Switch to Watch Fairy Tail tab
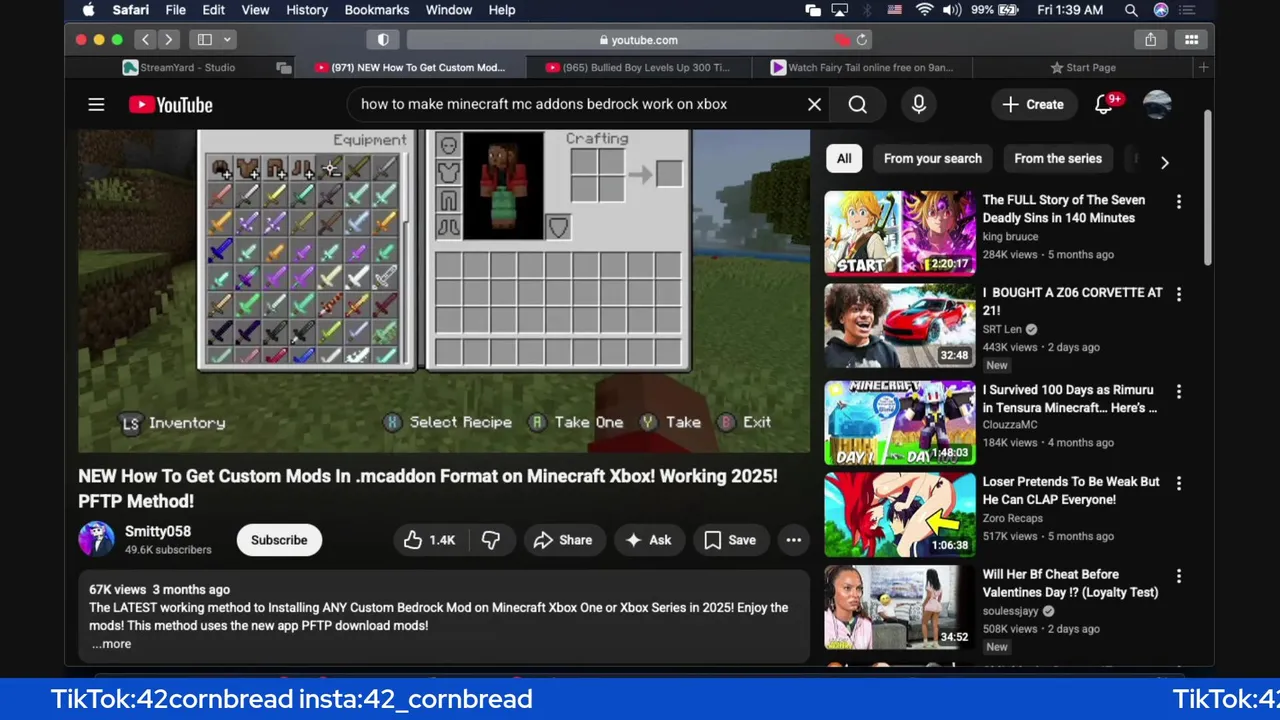This screenshot has height=720, width=1280. click(861, 67)
